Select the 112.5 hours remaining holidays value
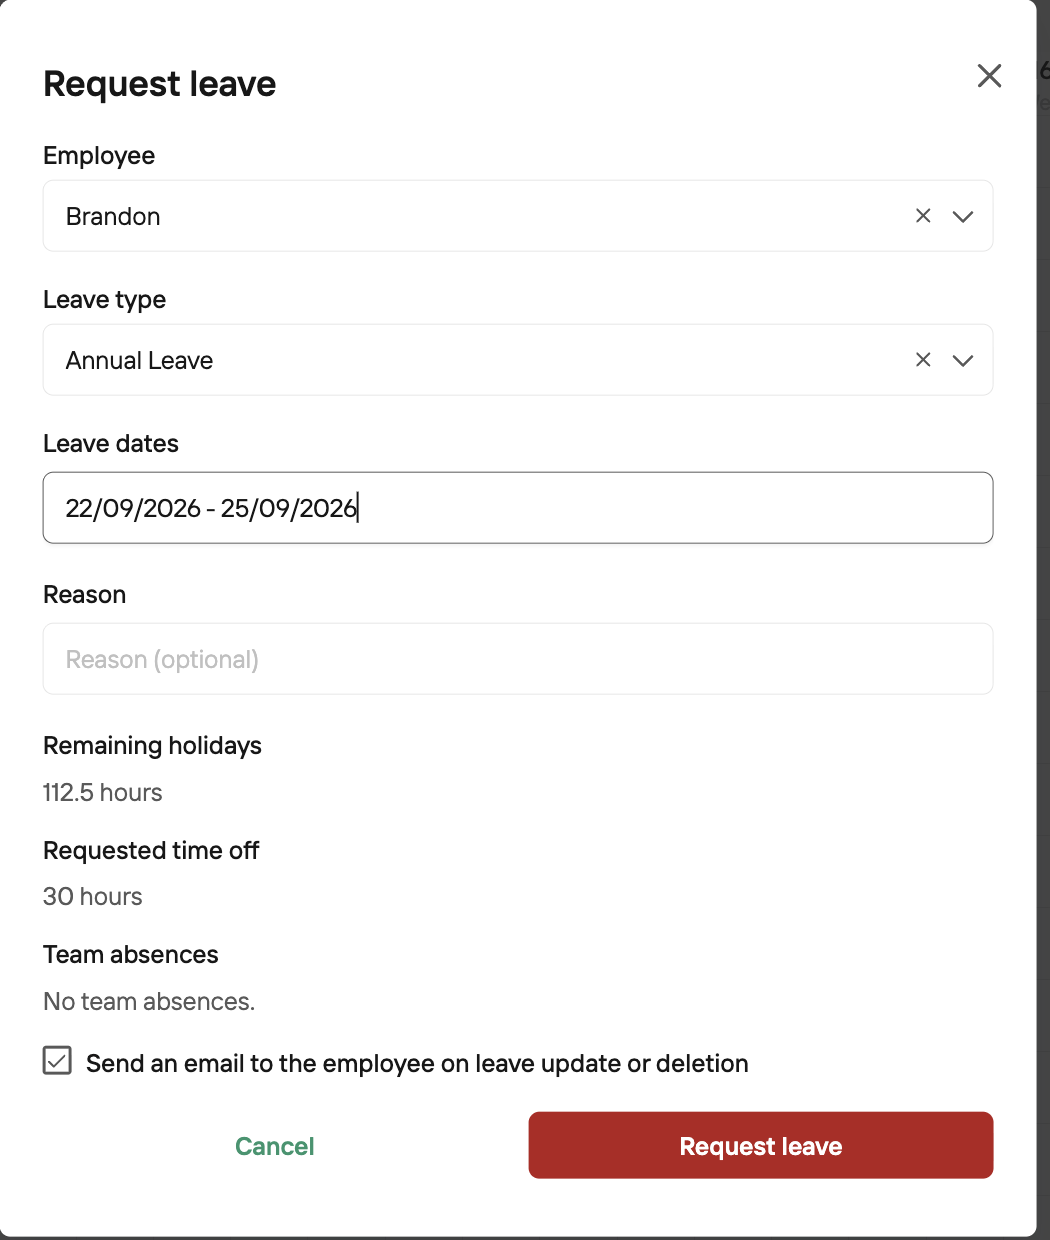 point(103,793)
